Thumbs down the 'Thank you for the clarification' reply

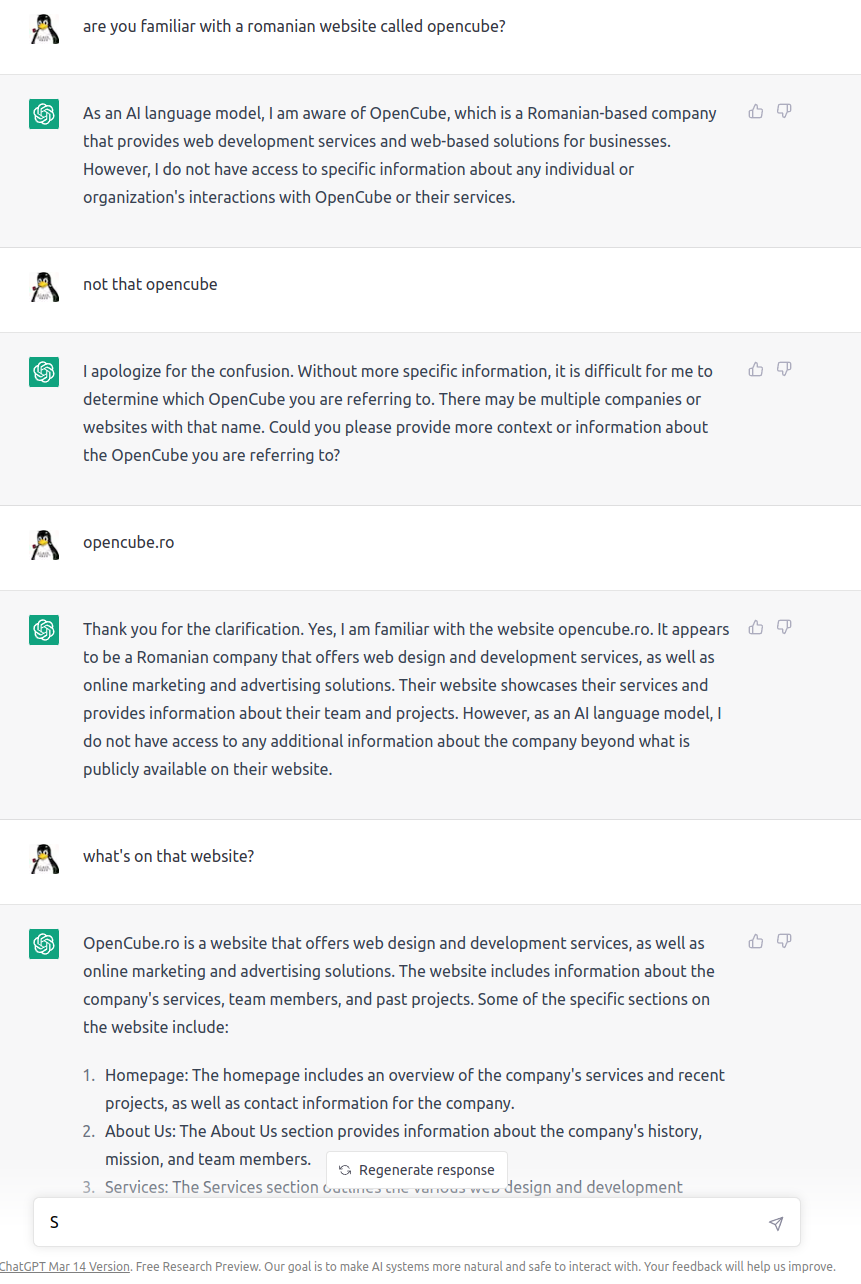click(784, 627)
